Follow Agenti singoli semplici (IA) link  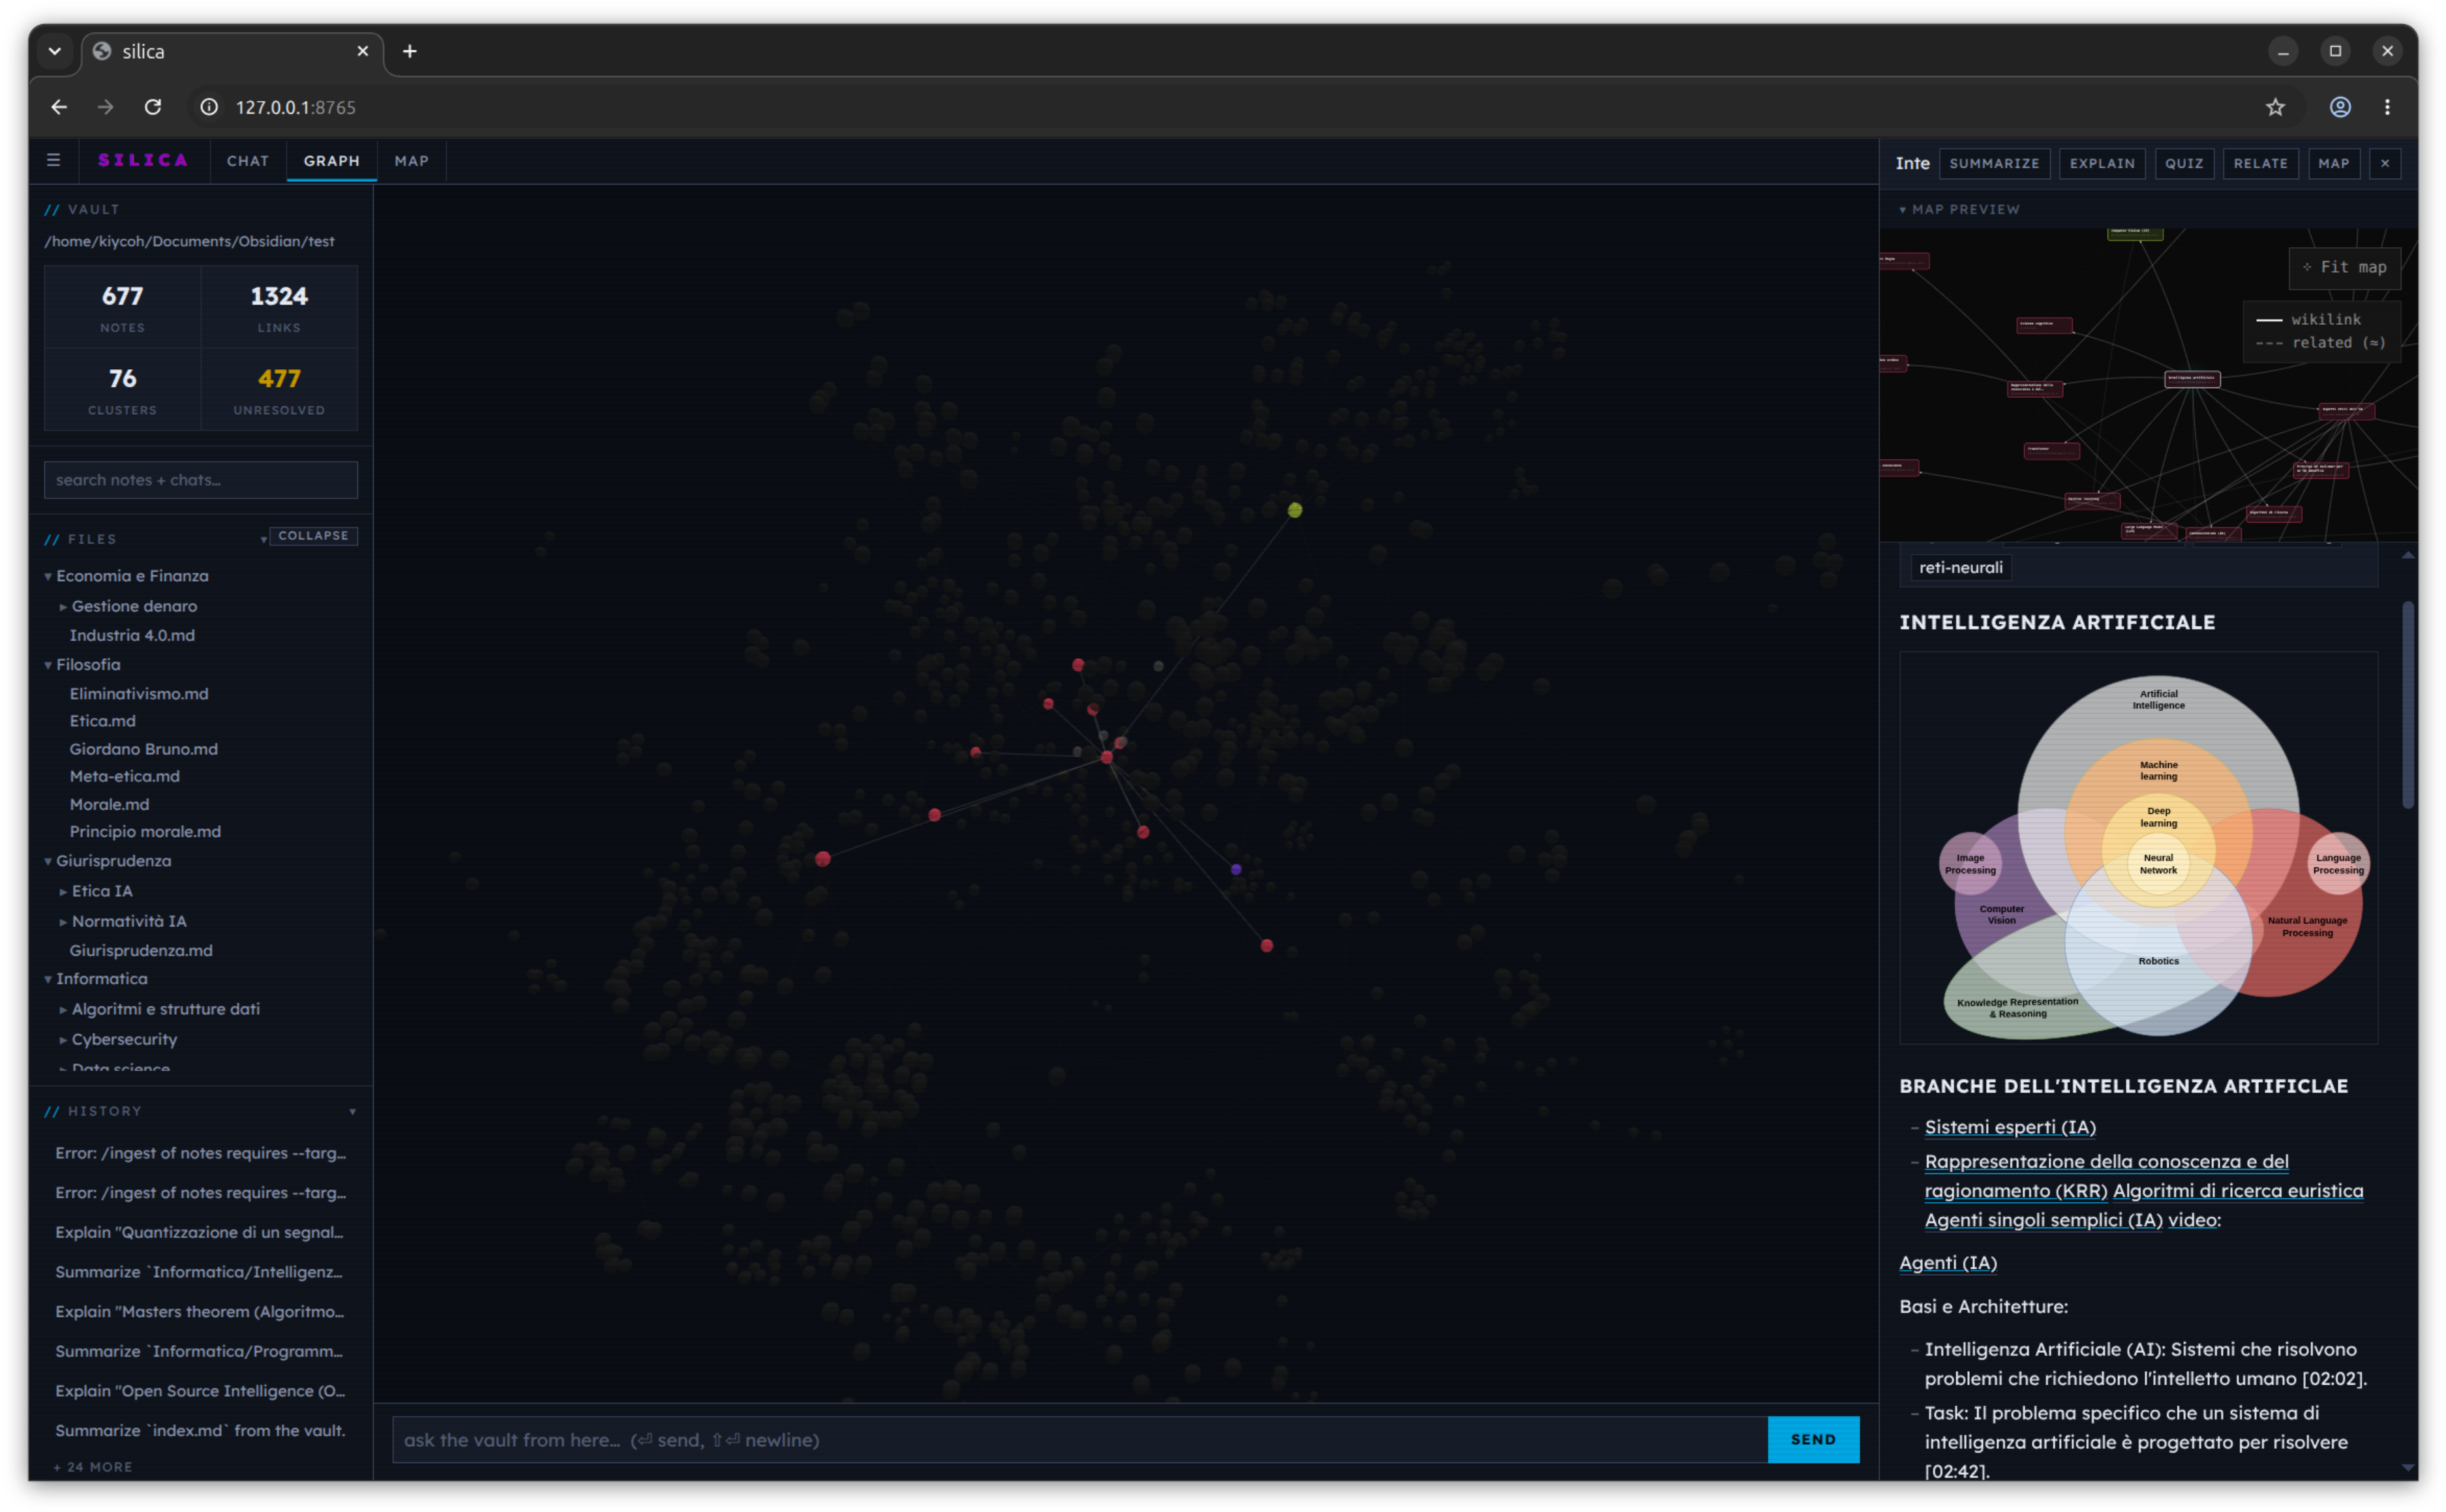click(x=2043, y=1220)
